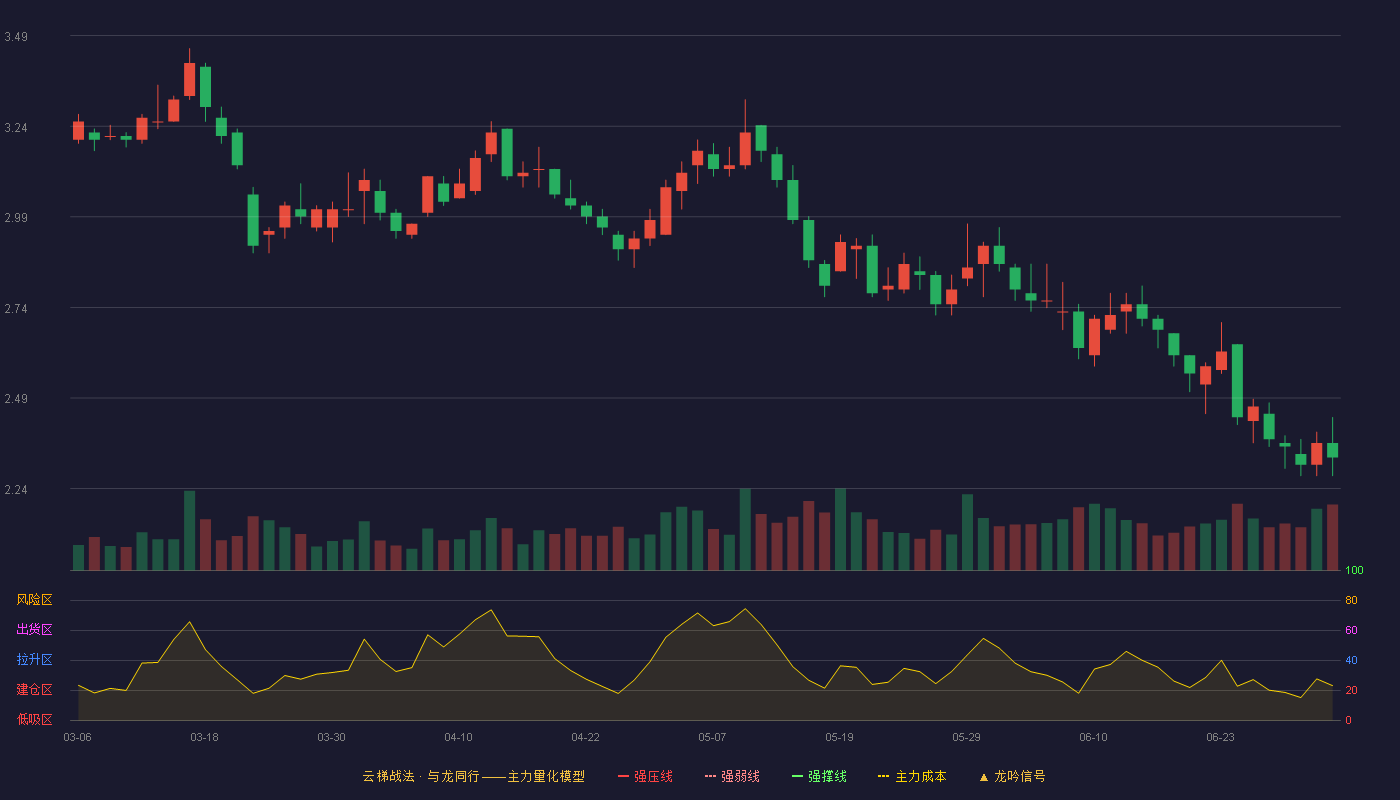Click the 05-19 date label
Viewport: 1400px width, 800px height.
[x=839, y=737]
